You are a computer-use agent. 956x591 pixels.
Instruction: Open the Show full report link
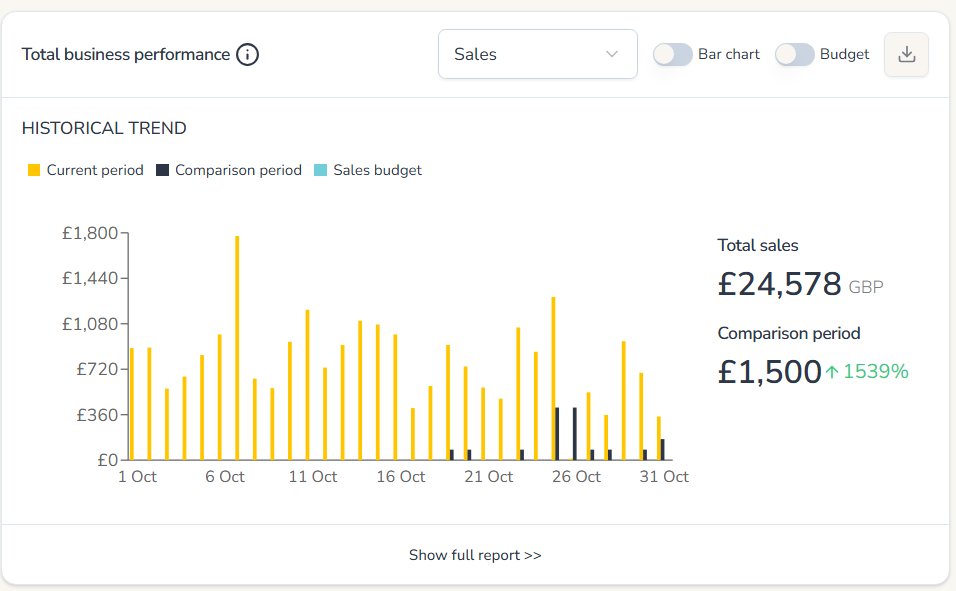[x=475, y=554]
